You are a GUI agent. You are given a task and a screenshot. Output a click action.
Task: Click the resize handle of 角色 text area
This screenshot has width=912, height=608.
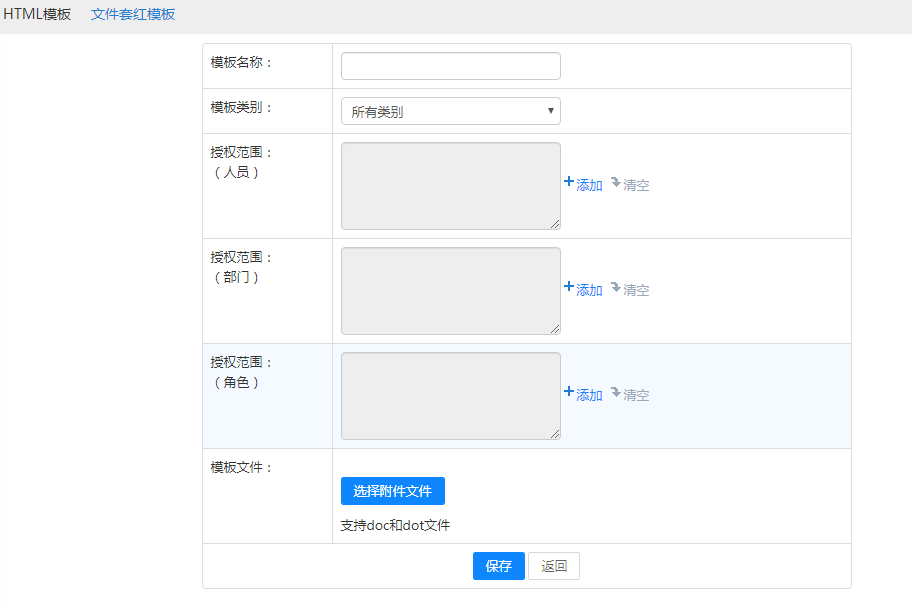(555, 435)
